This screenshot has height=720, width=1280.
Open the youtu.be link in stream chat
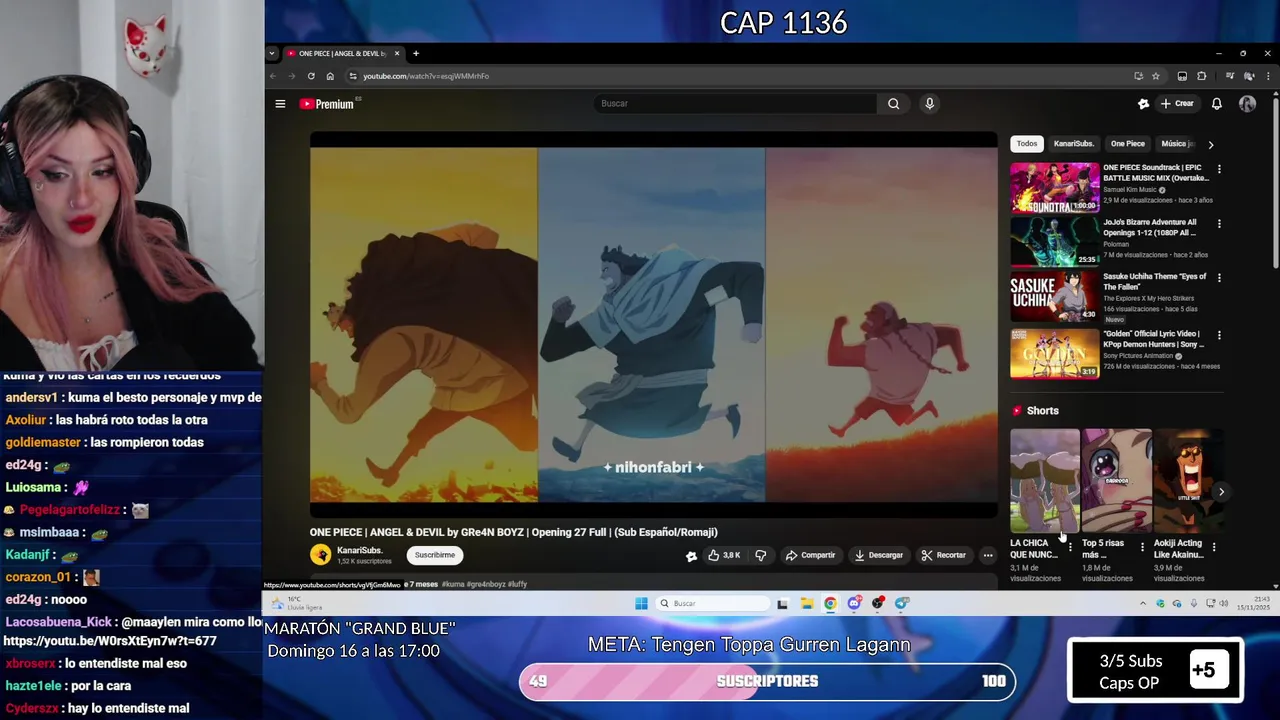pos(111,641)
